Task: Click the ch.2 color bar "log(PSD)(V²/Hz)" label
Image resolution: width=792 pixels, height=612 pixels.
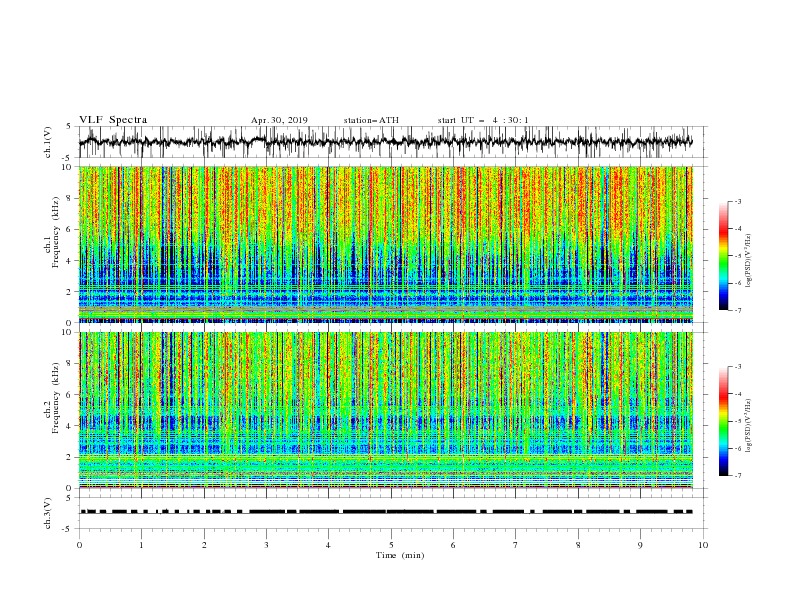Action: pos(748,426)
